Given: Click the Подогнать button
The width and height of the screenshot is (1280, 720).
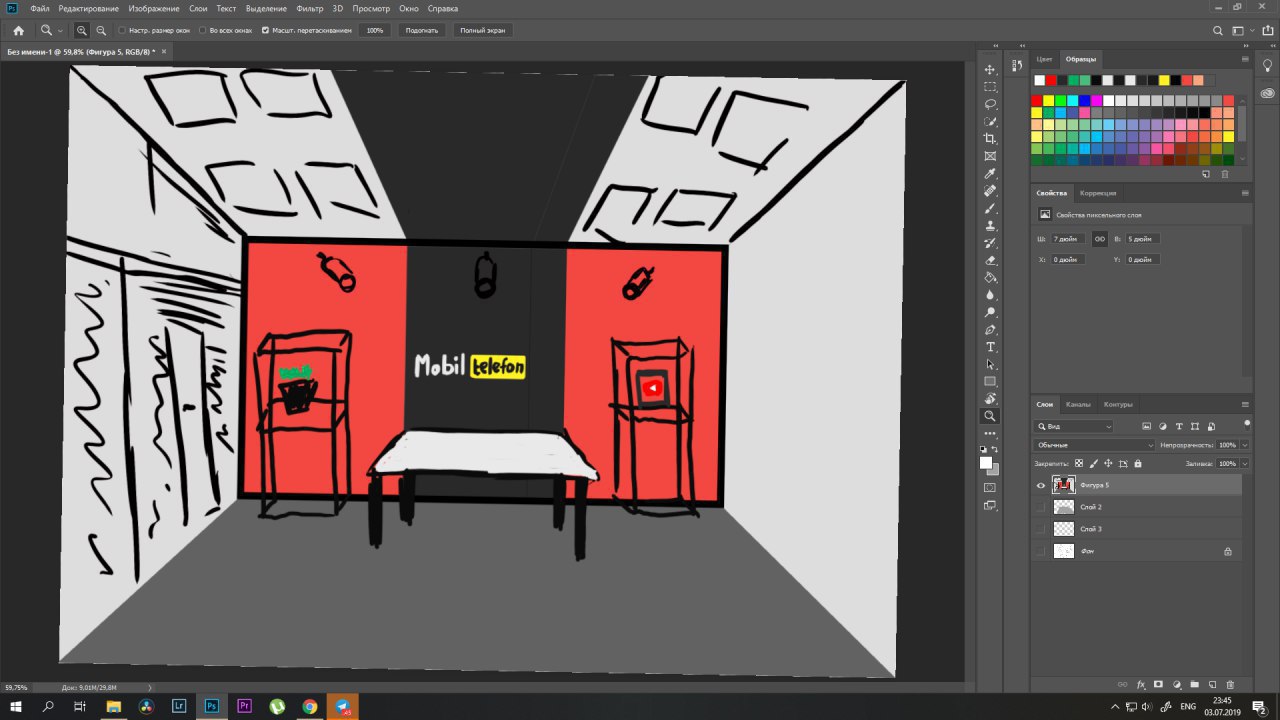Looking at the screenshot, I should pos(422,31).
